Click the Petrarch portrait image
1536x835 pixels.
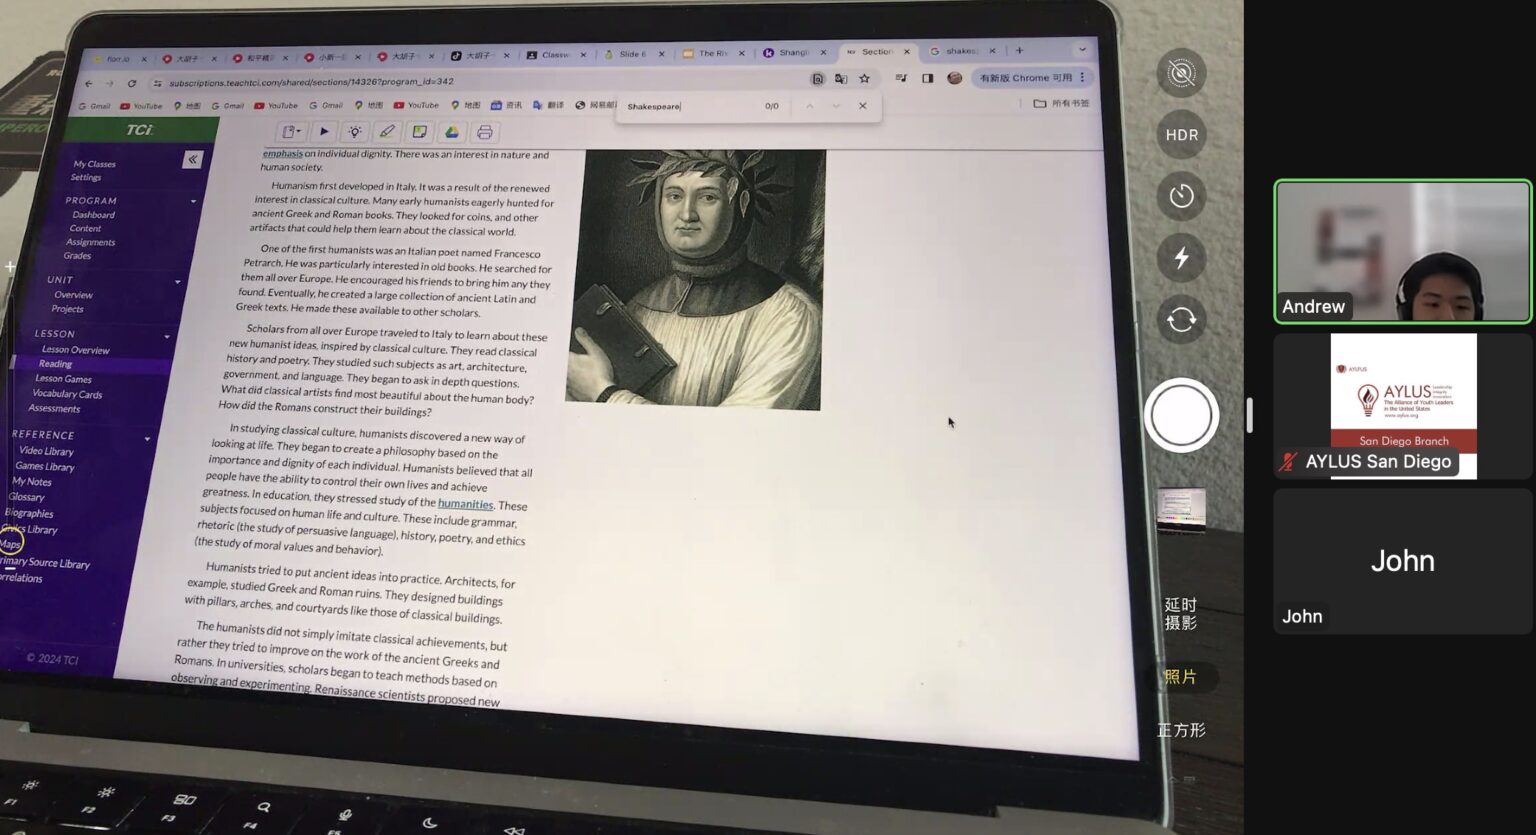696,279
